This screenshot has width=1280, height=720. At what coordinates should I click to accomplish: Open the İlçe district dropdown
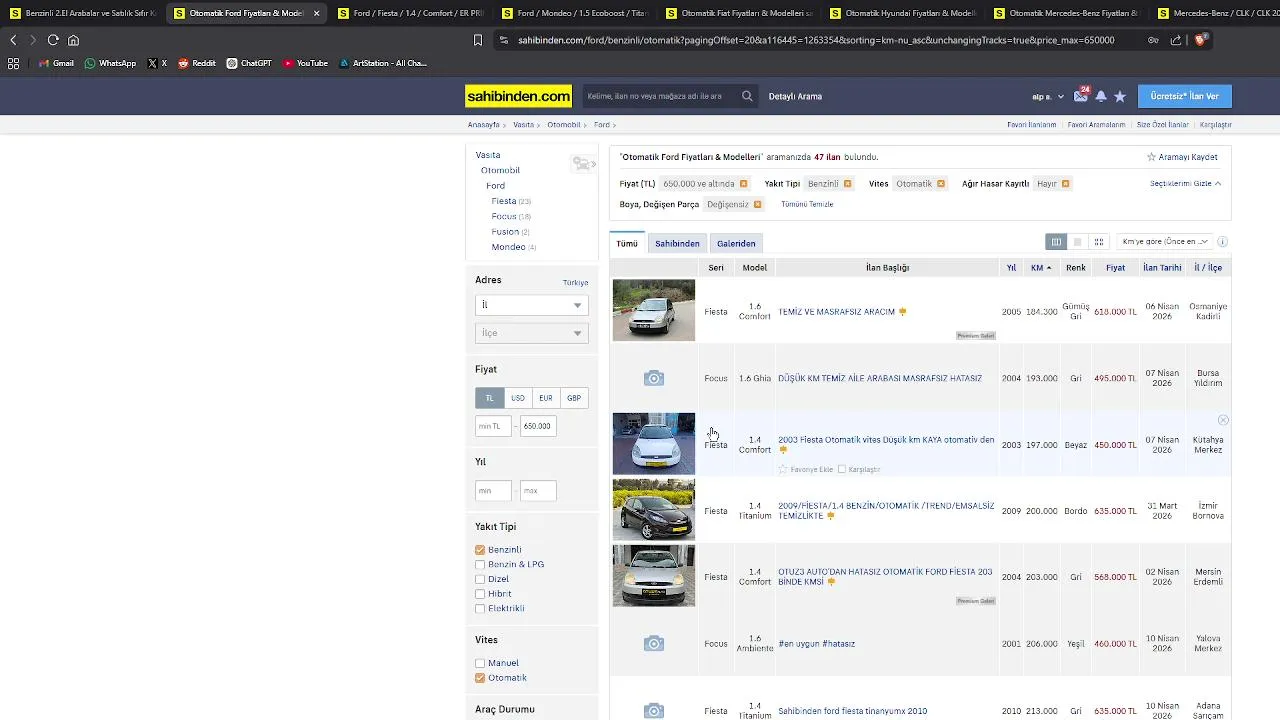tap(531, 333)
